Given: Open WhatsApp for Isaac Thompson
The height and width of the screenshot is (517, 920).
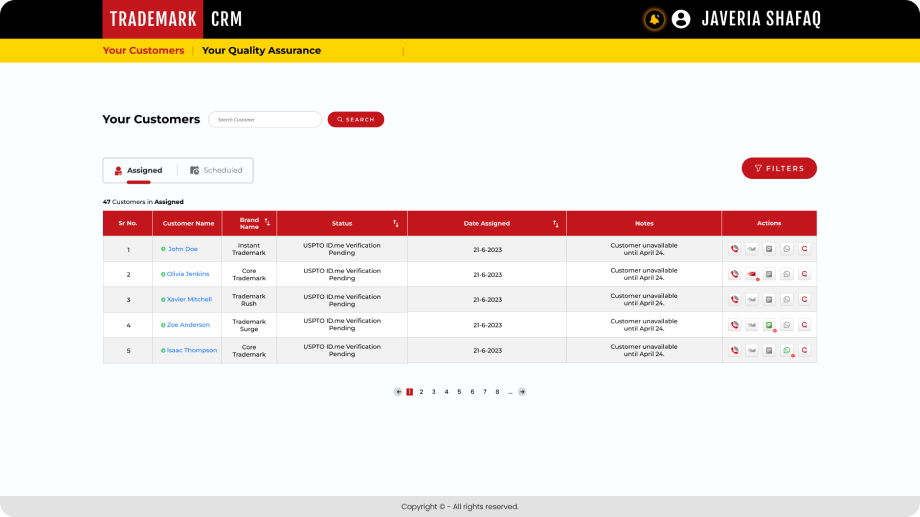Looking at the screenshot, I should pos(786,350).
